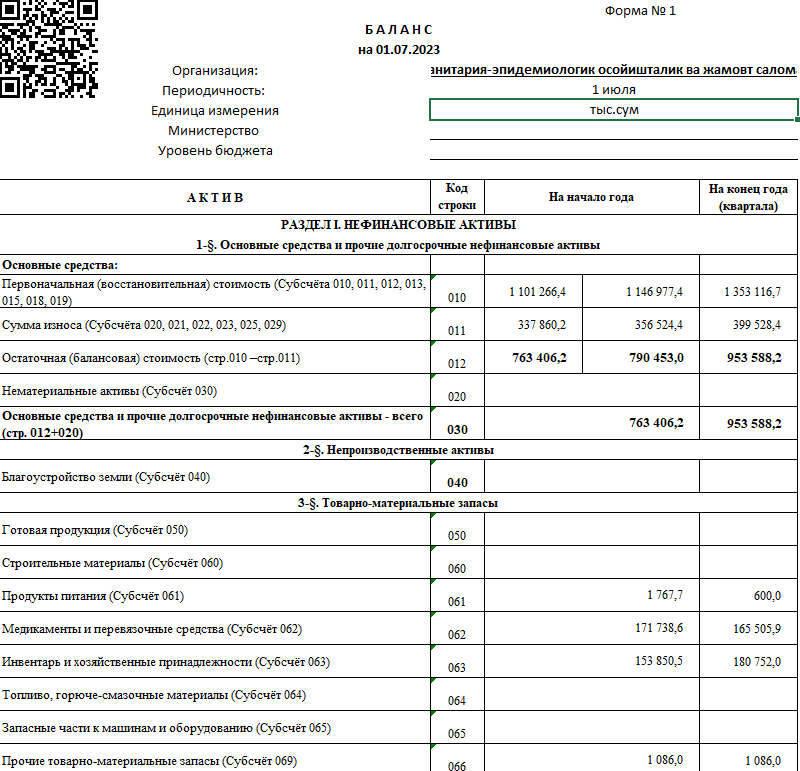Click 'Запасные части к машинам' label
Image resolution: width=800 pixels, height=771 pixels.
point(166,728)
